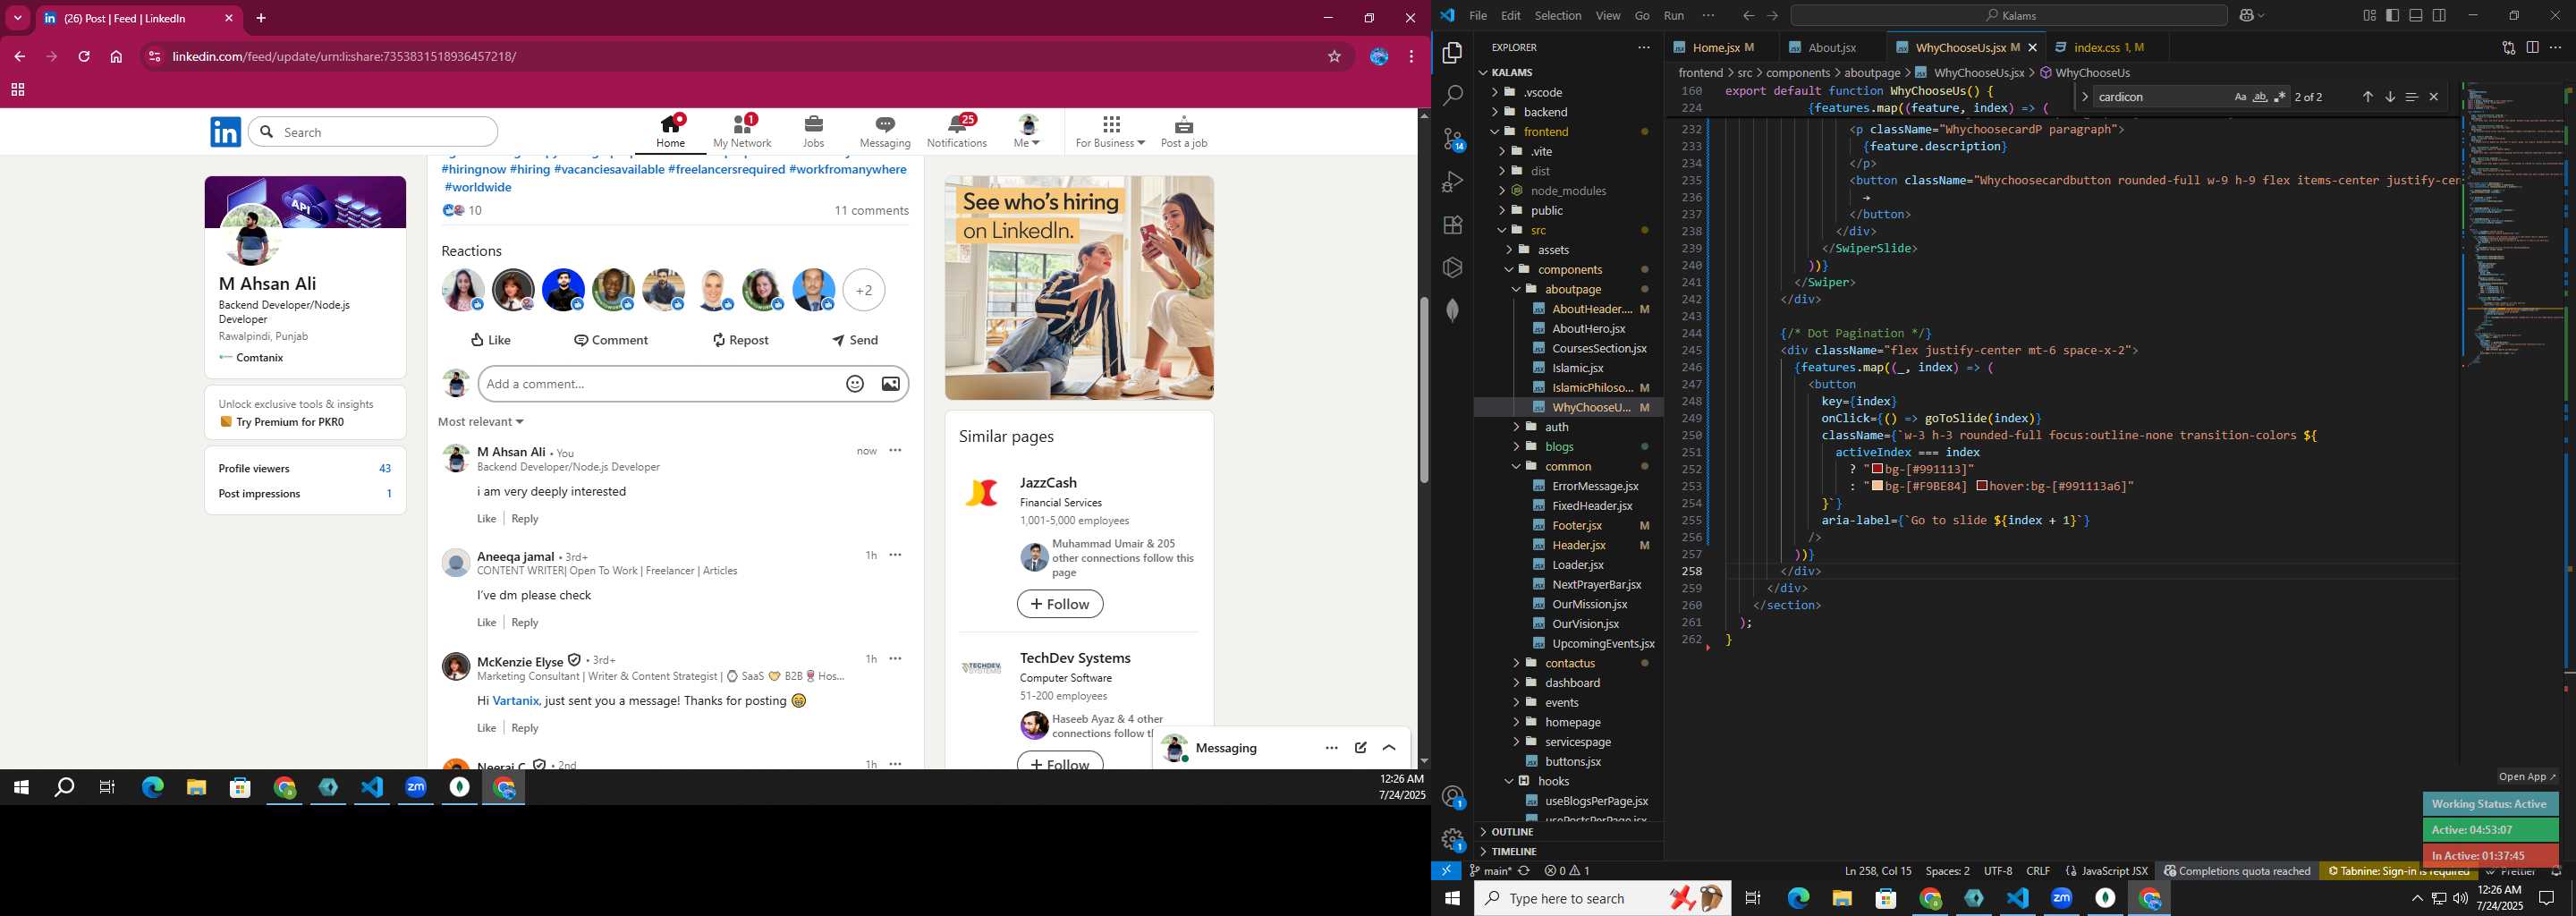Click Send under the LinkedIn post
2576x916 pixels.
pyautogui.click(x=855, y=340)
